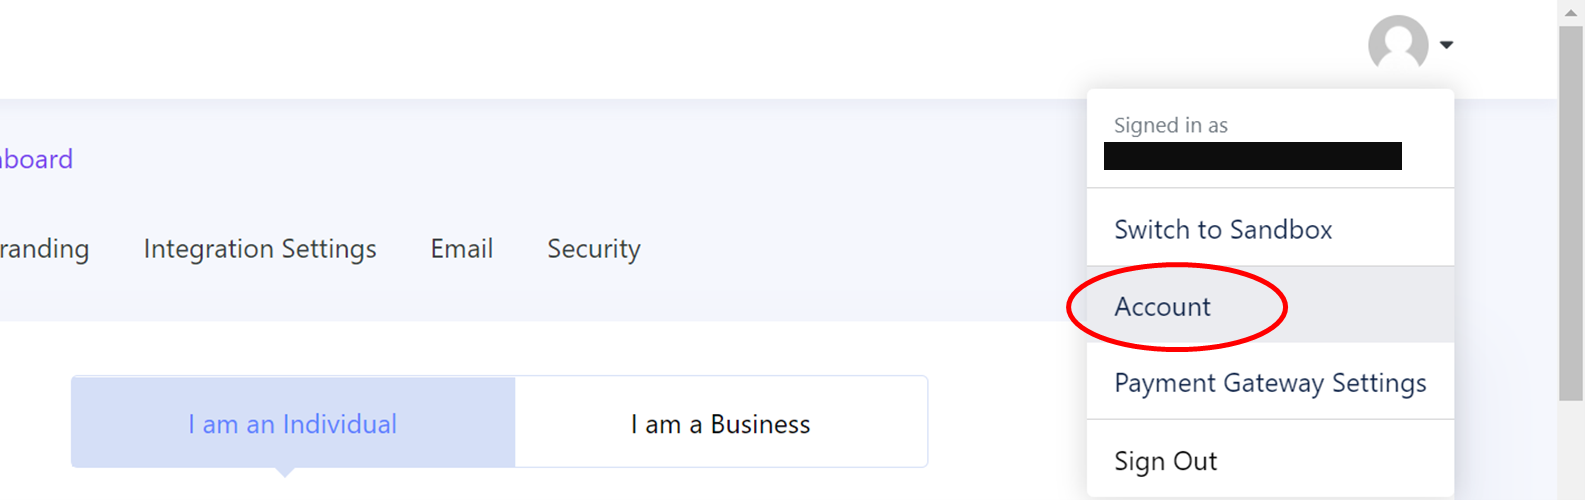This screenshot has width=1585, height=500.
Task: Click the Signed in as label
Action: tap(1171, 125)
